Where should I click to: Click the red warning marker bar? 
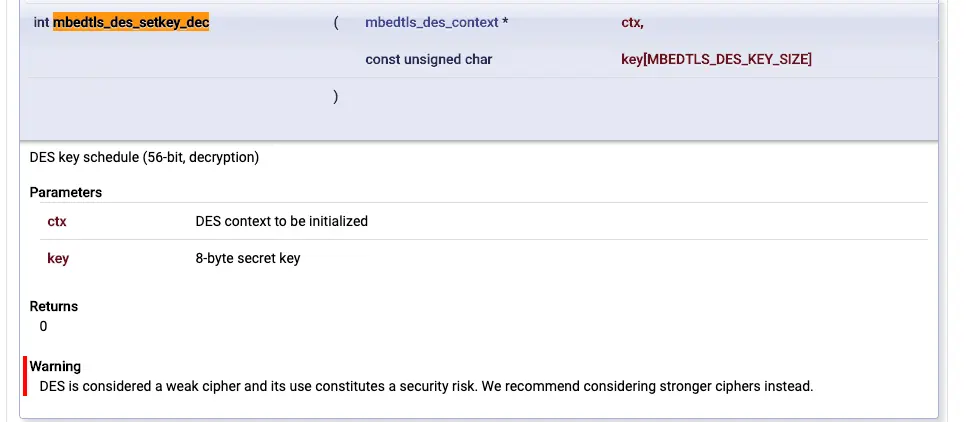pyautogui.click(x=25, y=376)
